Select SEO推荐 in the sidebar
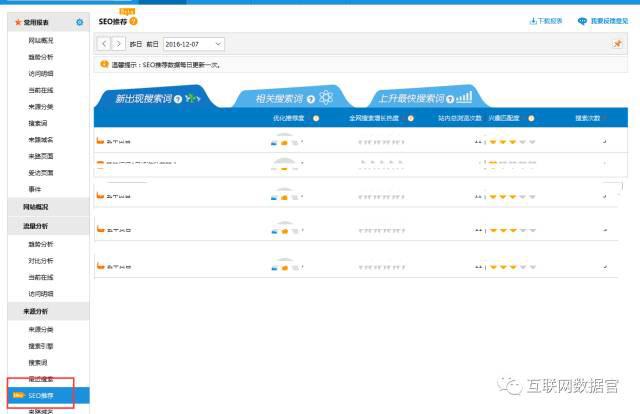Screen dimensions: 640x414 tap(41, 397)
